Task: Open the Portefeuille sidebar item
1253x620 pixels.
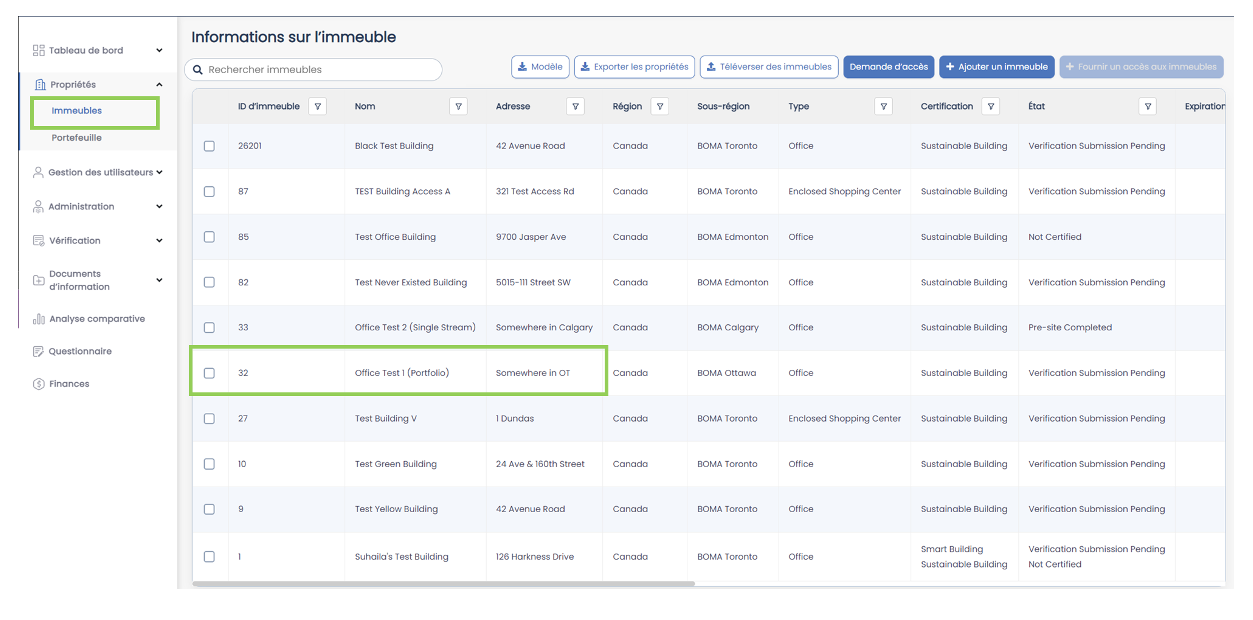Action: [x=77, y=138]
